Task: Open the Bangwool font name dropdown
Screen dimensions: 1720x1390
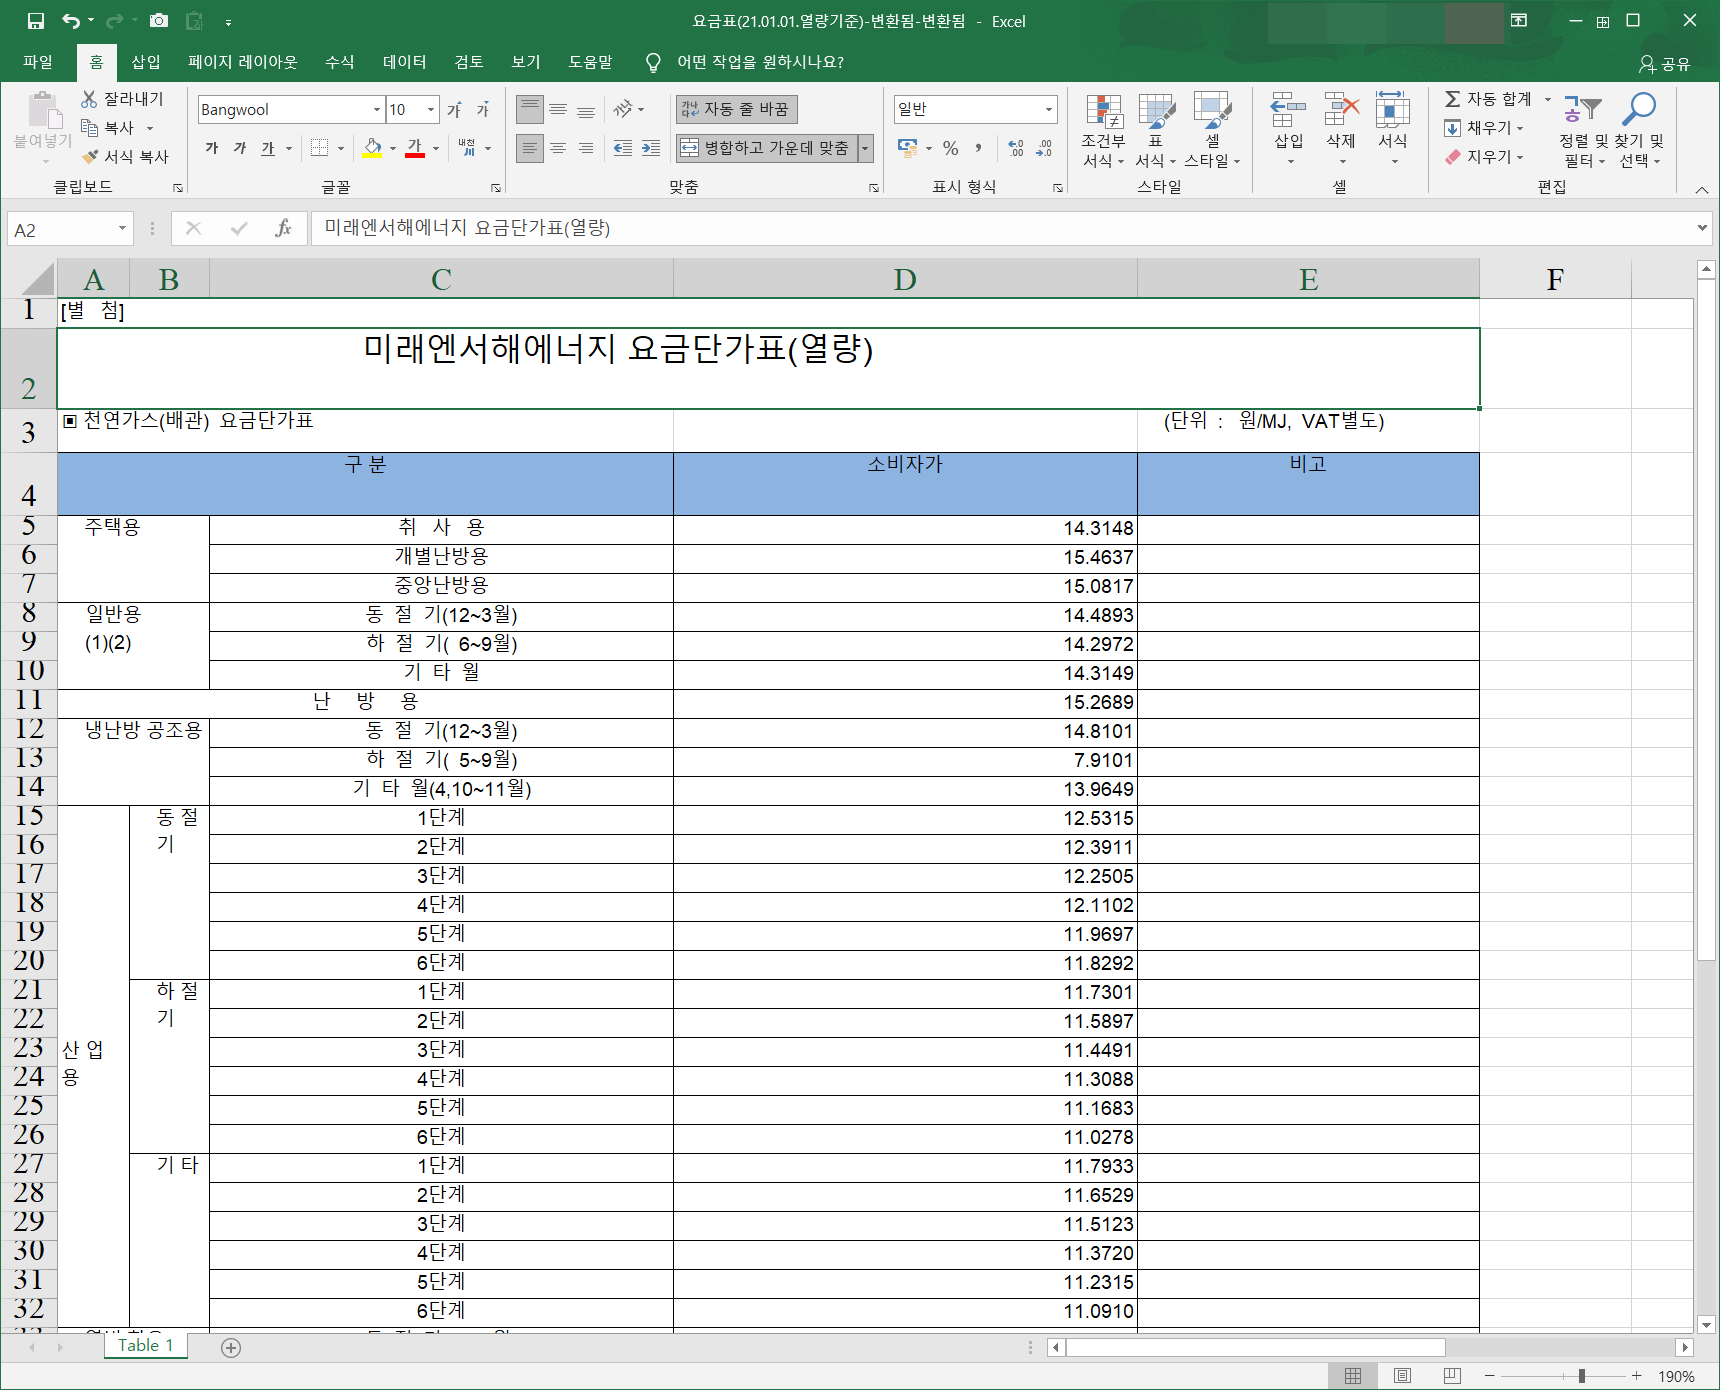Action: [377, 110]
